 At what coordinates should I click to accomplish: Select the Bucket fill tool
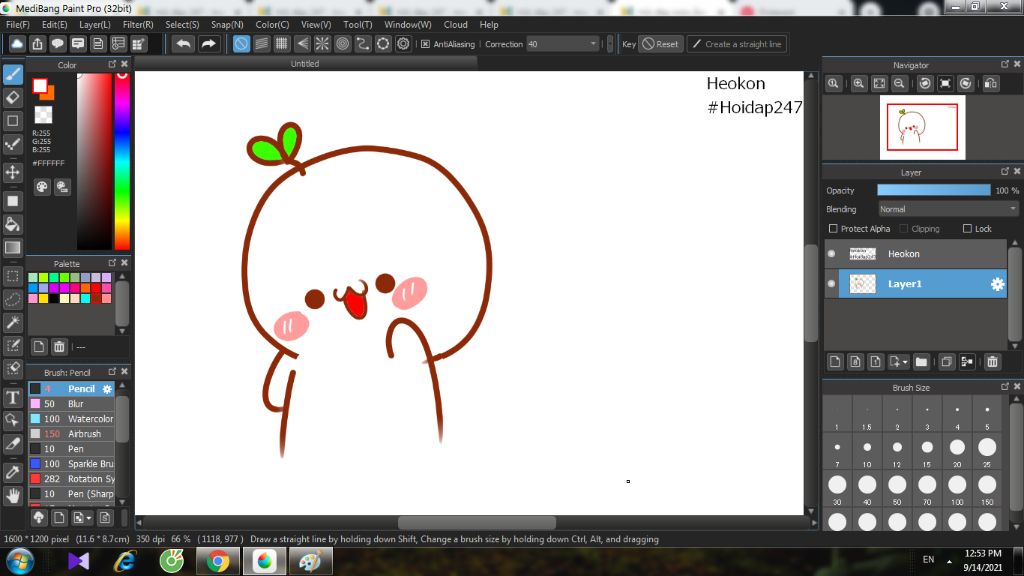tap(12, 225)
